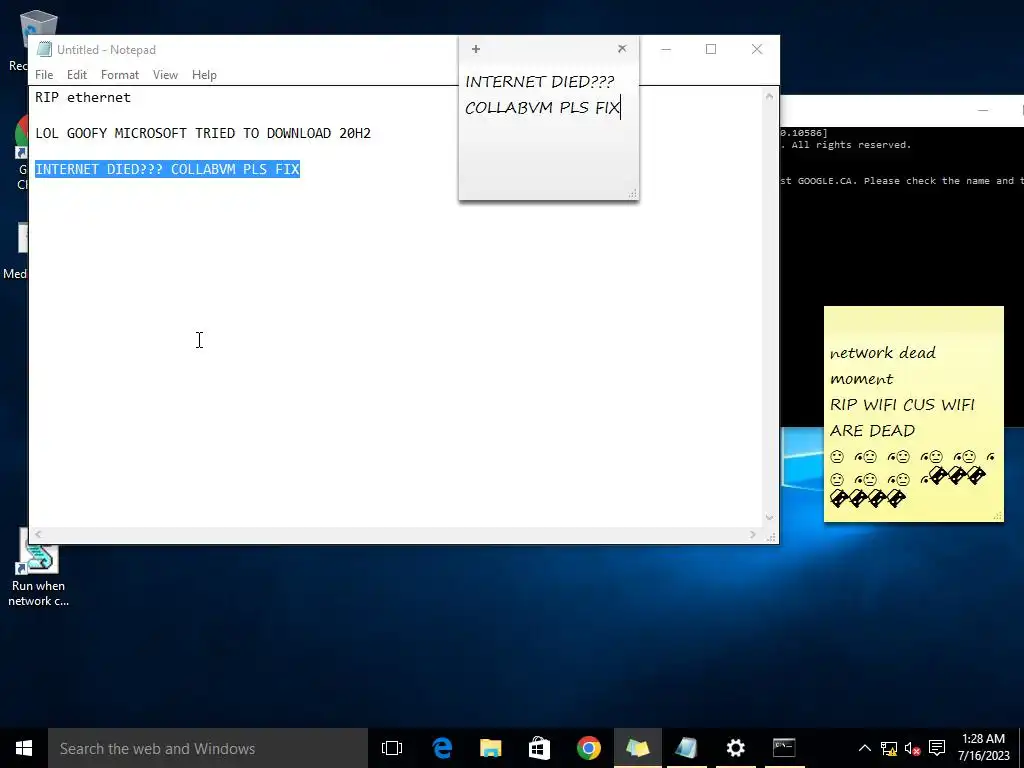
Task: Switch to Notepad on the taskbar
Action: click(686, 748)
